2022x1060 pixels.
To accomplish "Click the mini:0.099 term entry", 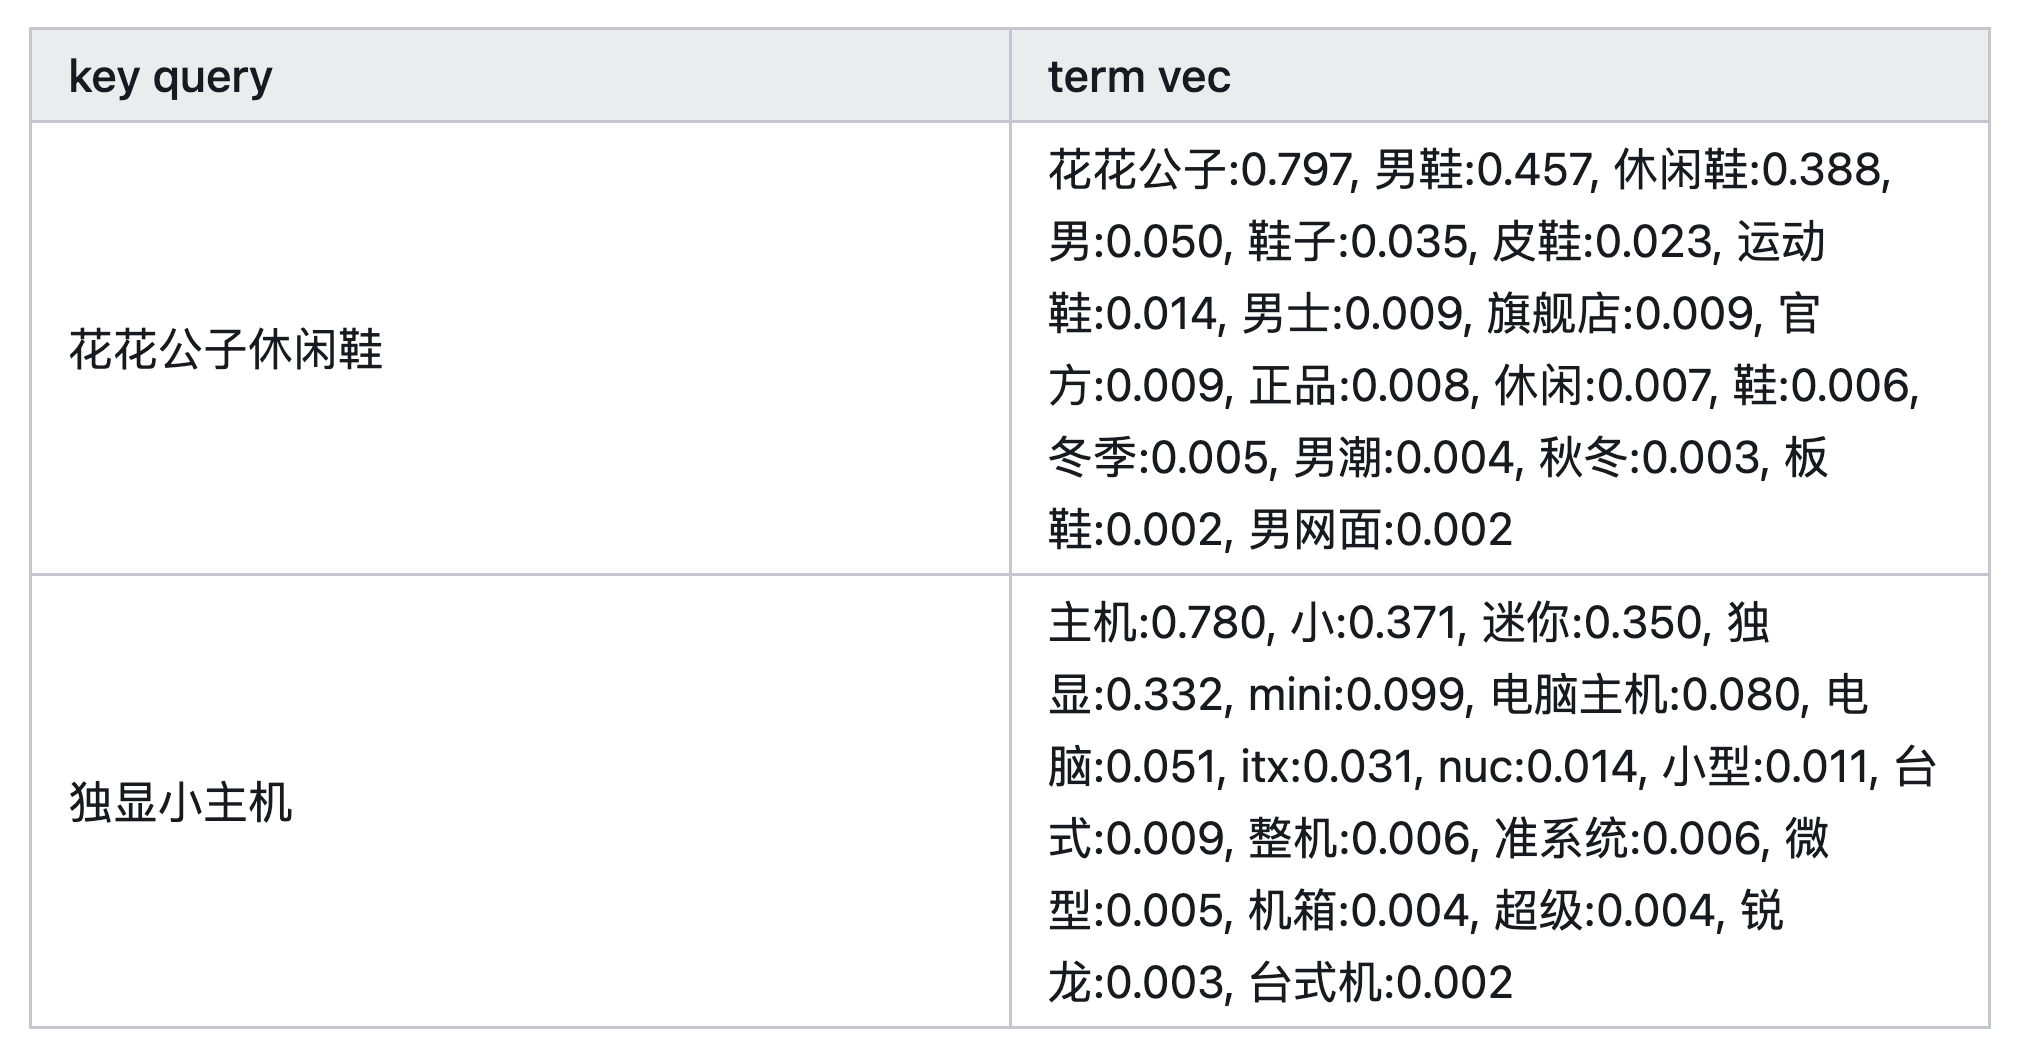I will click(x=1357, y=695).
